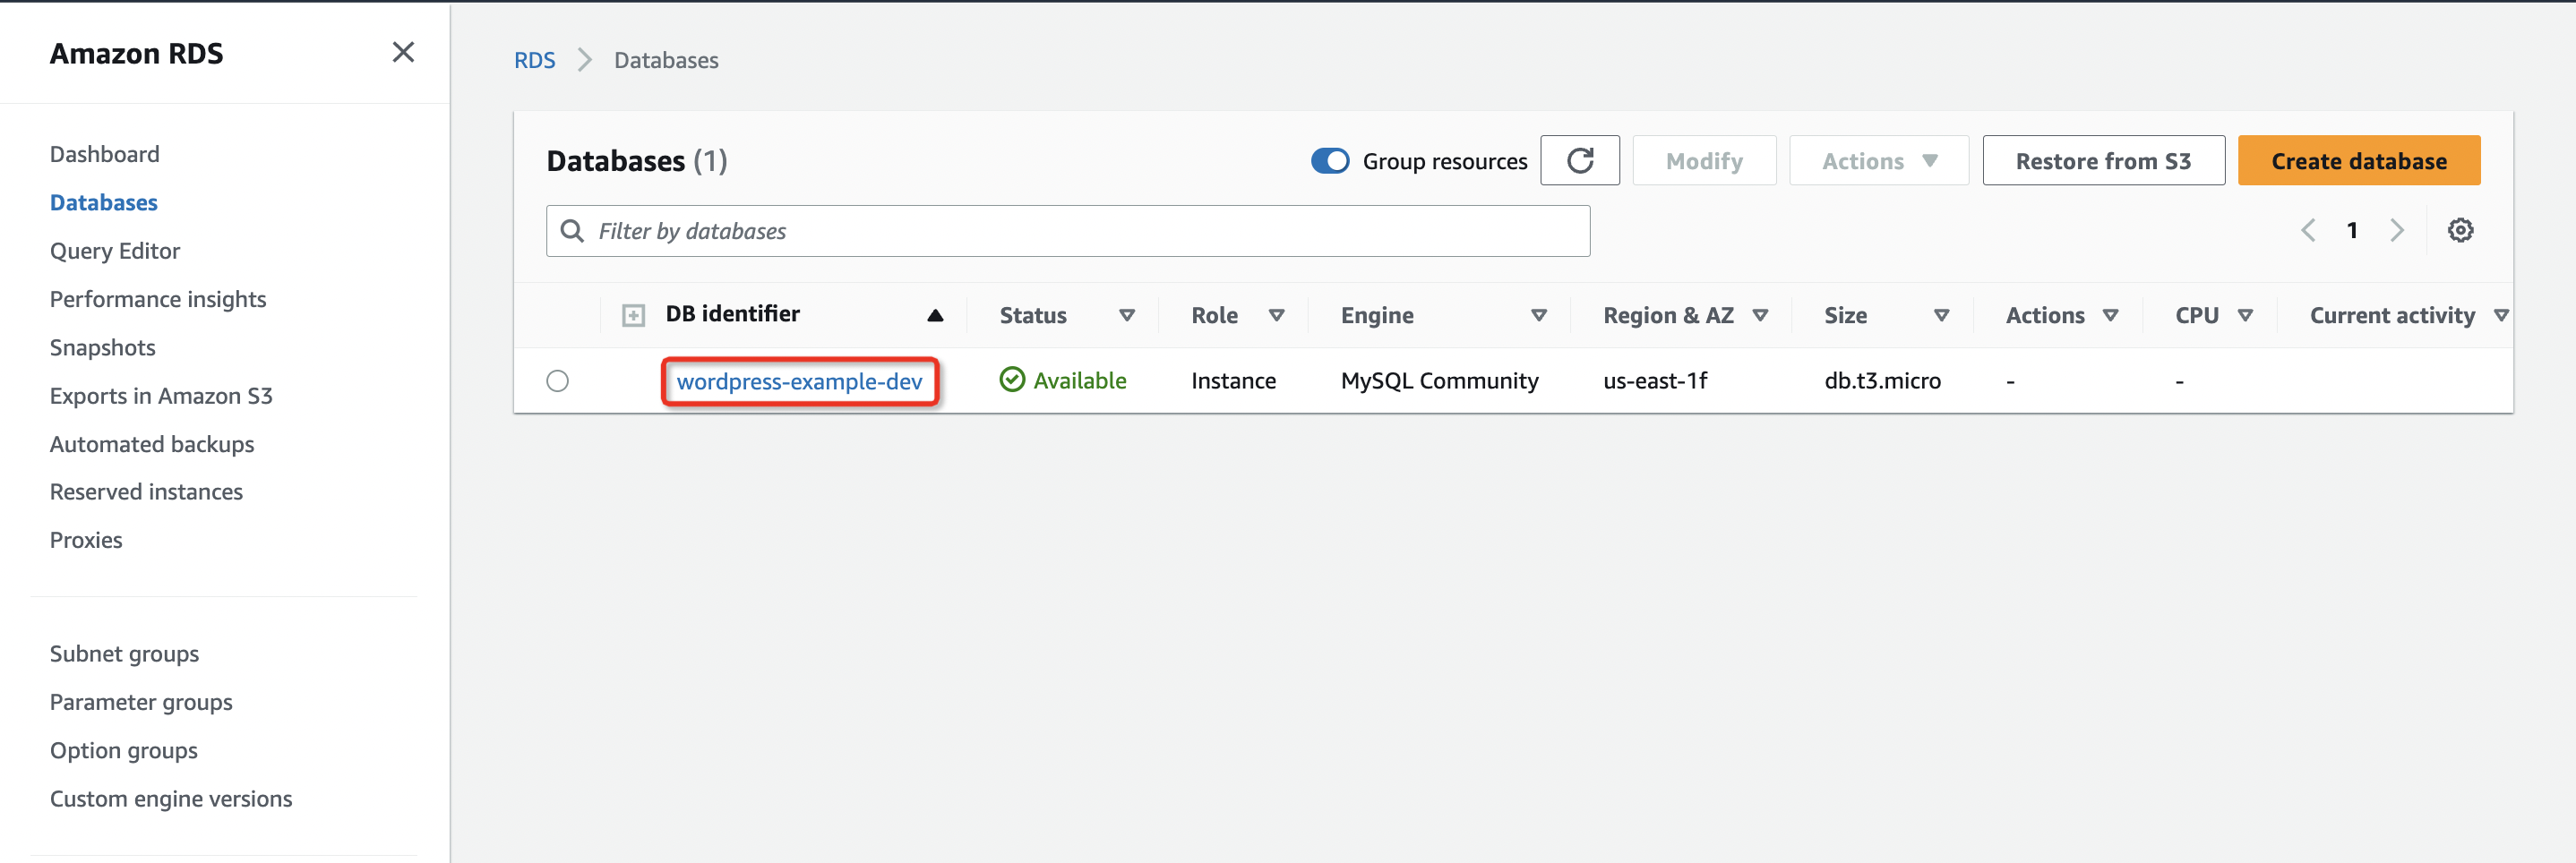This screenshot has width=2576, height=863.
Task: Open the Actions dropdown
Action: (x=1878, y=160)
